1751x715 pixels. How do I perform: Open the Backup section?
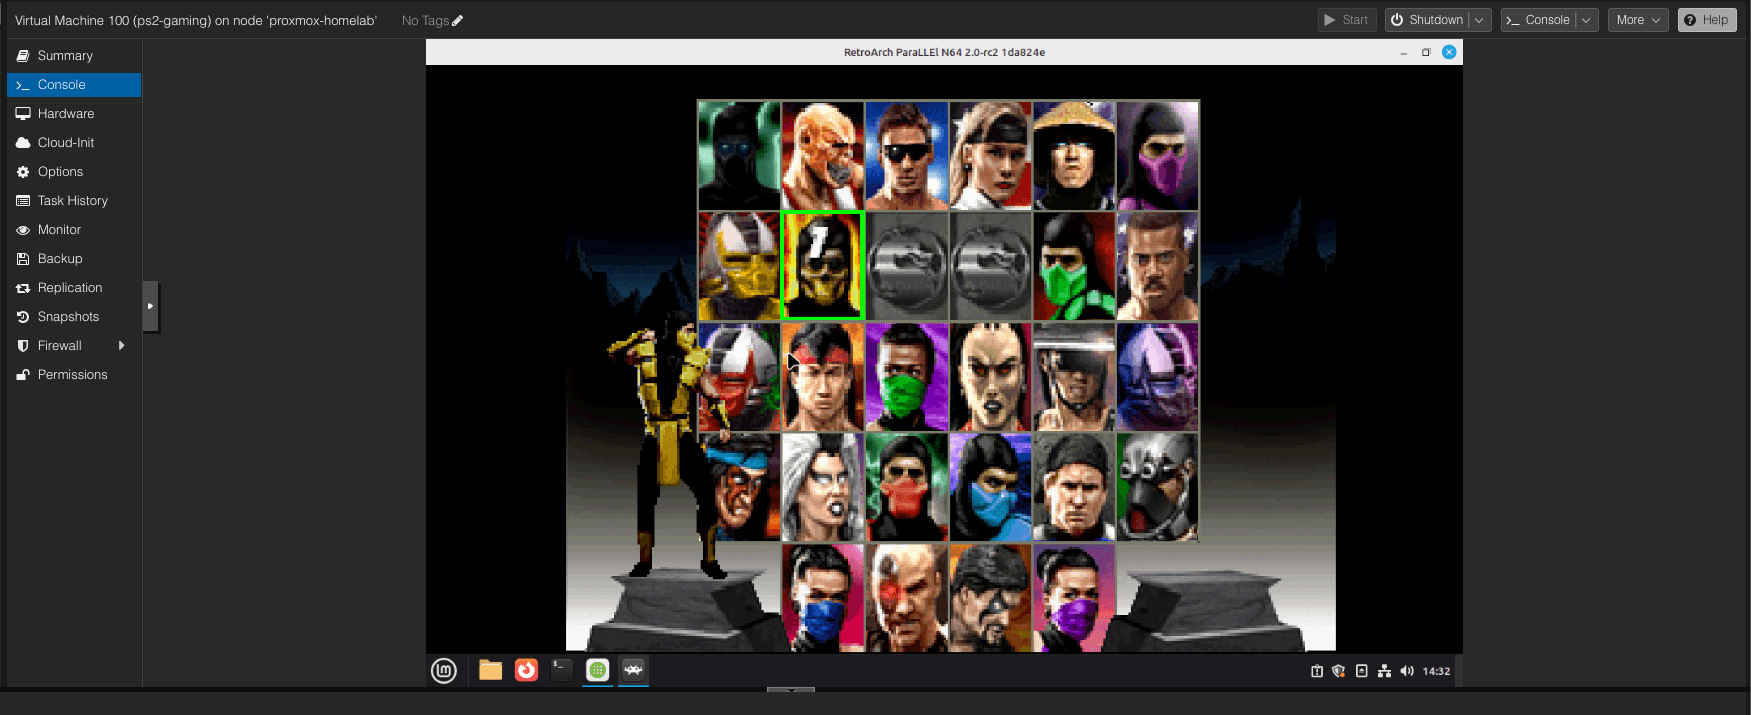click(60, 259)
